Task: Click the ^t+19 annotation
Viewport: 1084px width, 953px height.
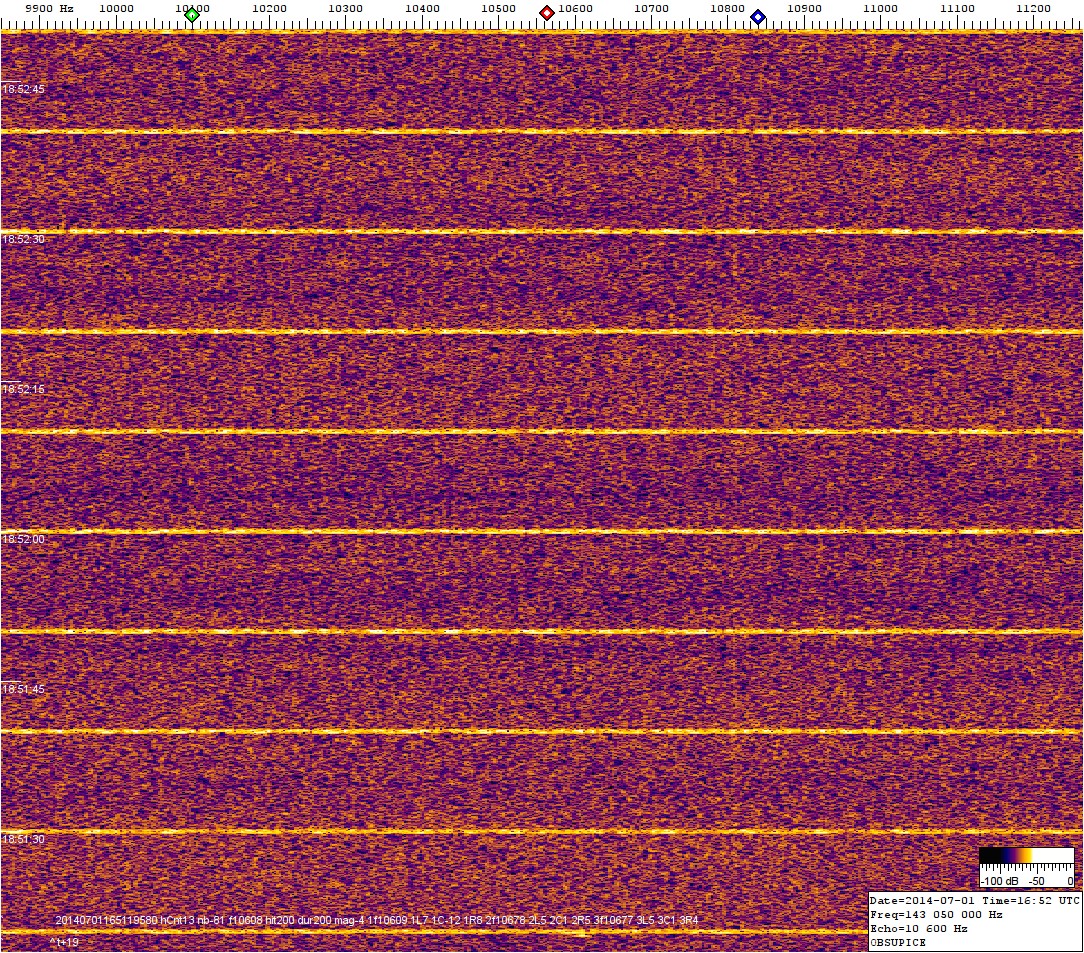Action: pyautogui.click(x=62, y=941)
